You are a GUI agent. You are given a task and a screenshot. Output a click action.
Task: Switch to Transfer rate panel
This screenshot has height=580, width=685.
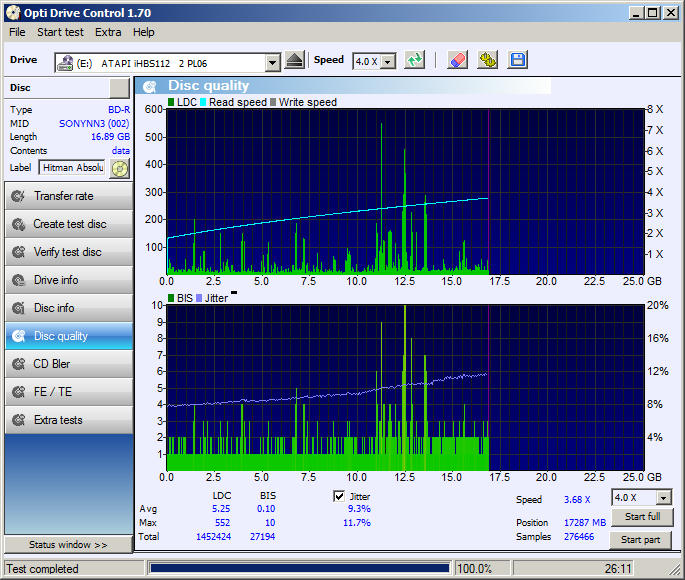[x=69, y=196]
